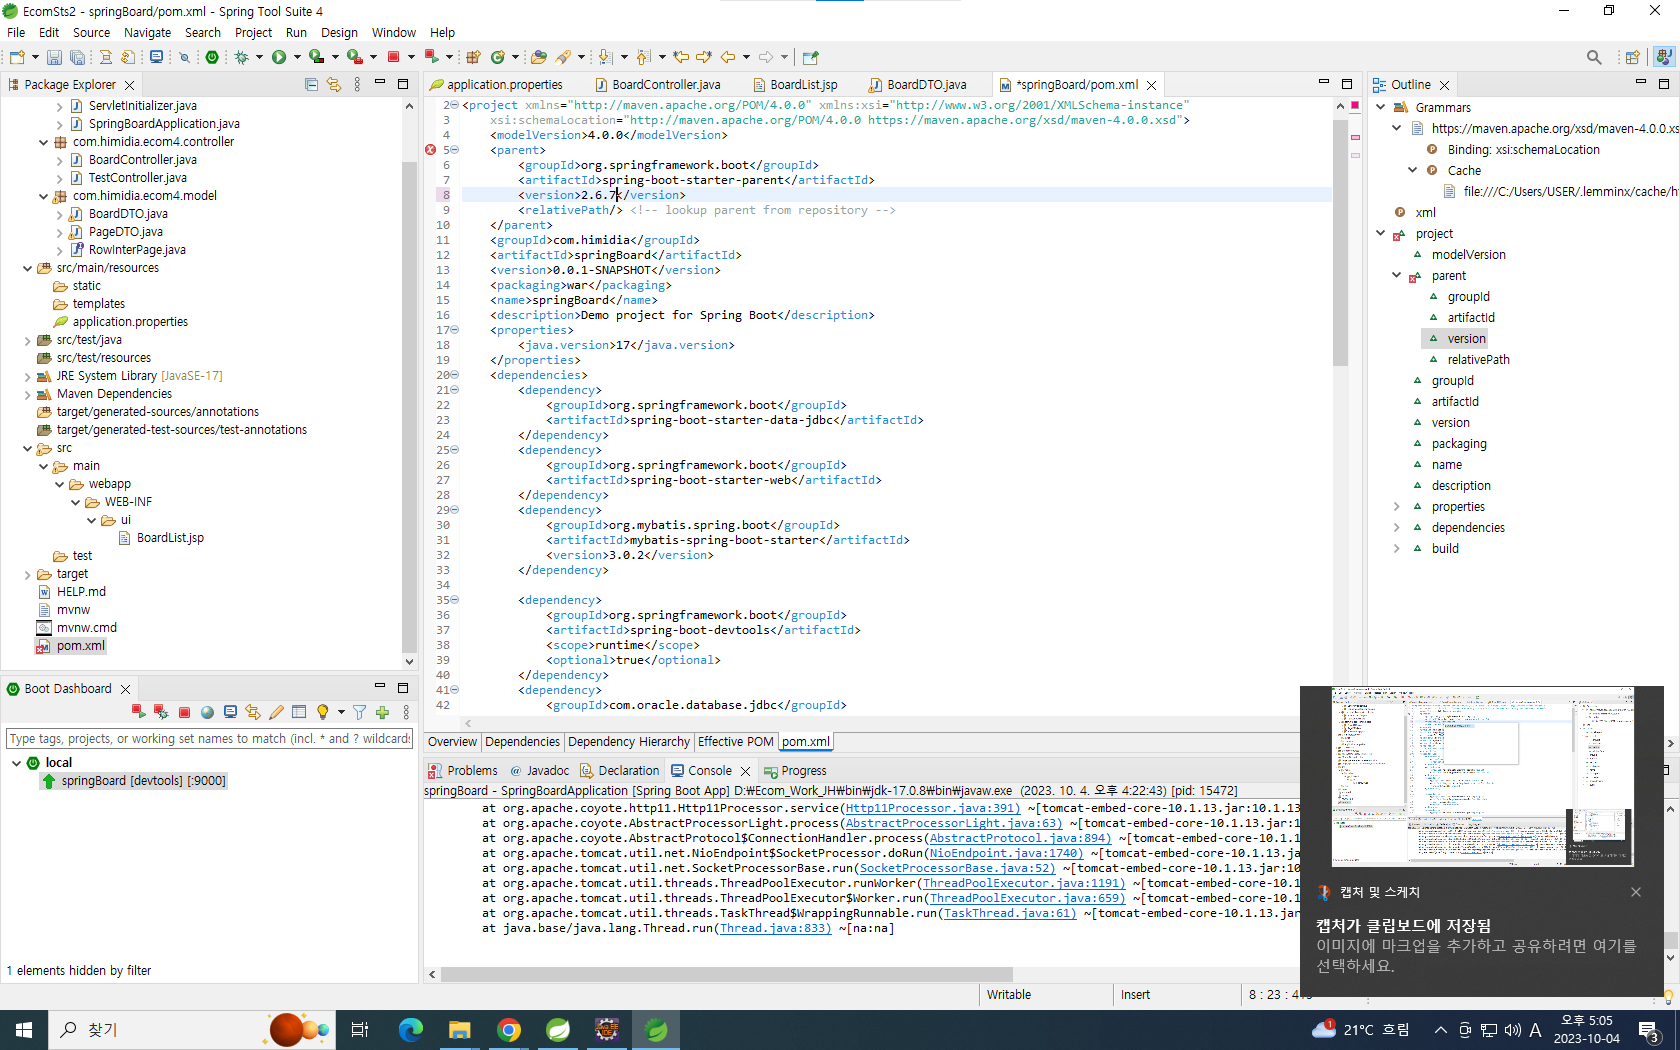Open the Navigate menu

click(x=147, y=32)
